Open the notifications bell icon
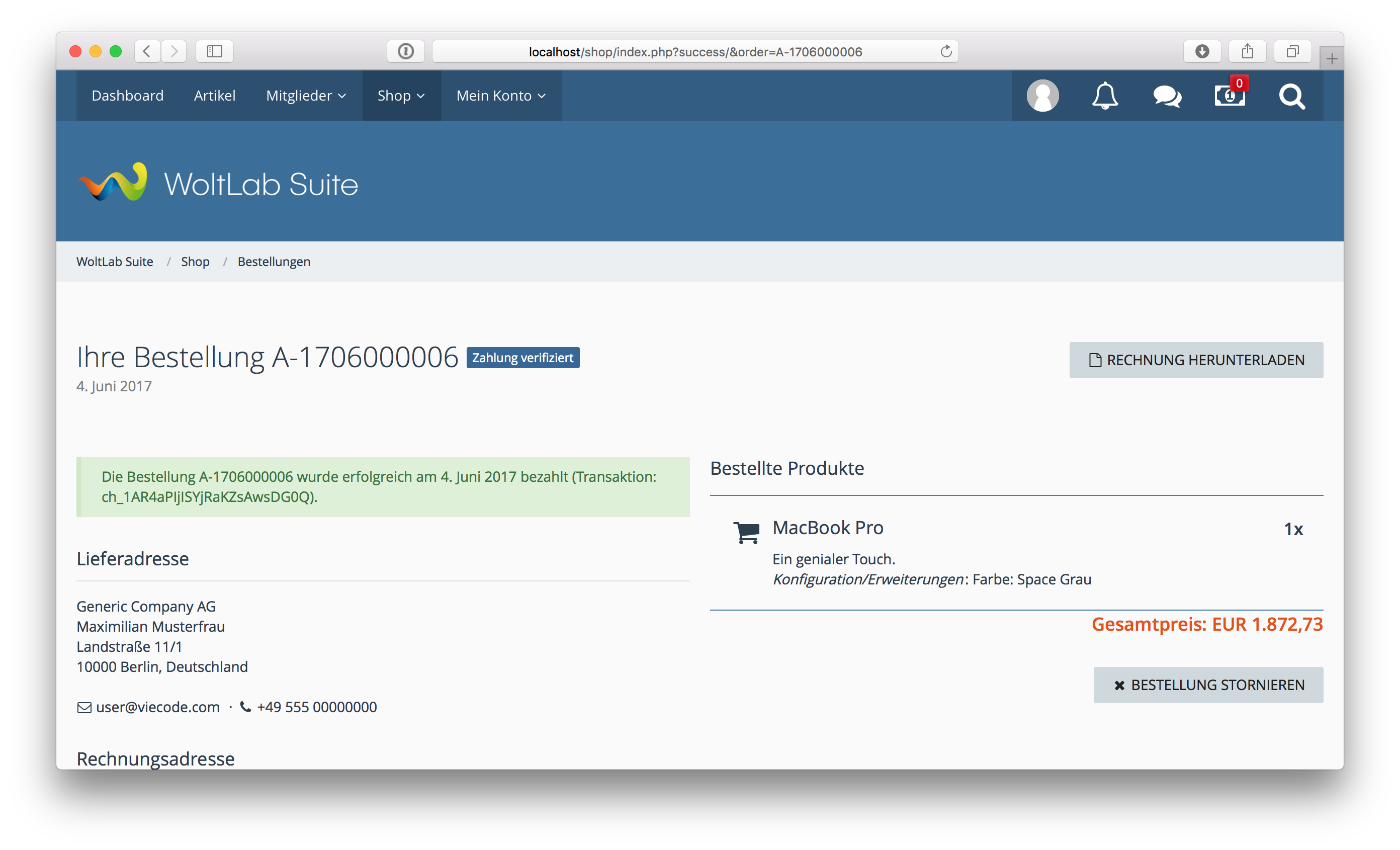 [1105, 96]
